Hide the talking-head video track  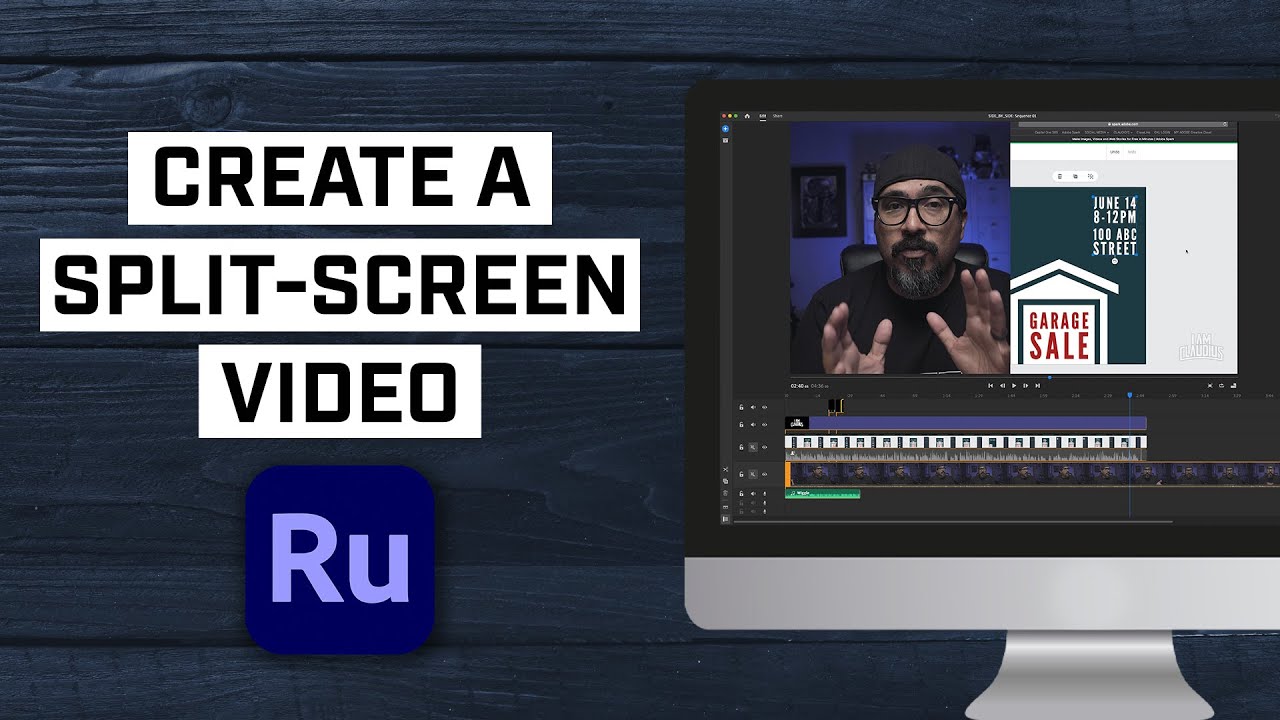click(x=765, y=474)
